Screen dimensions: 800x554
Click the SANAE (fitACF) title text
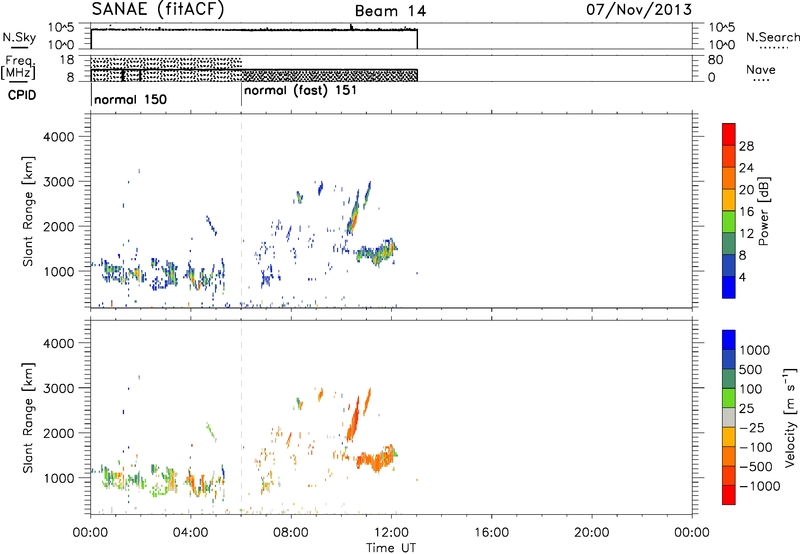(157, 9)
